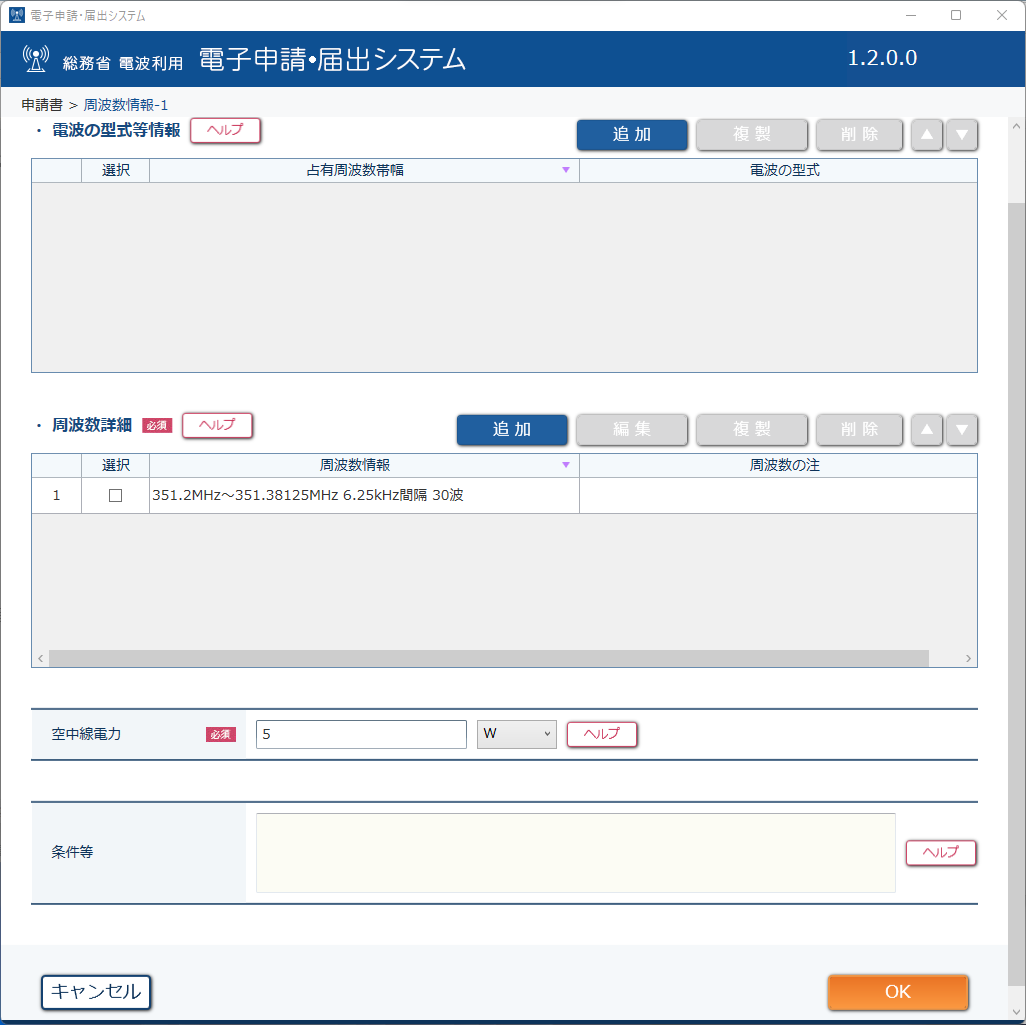The image size is (1026, 1025).
Task: Click sort arrow in 占有周波数帯幅 column
Action: coord(566,170)
